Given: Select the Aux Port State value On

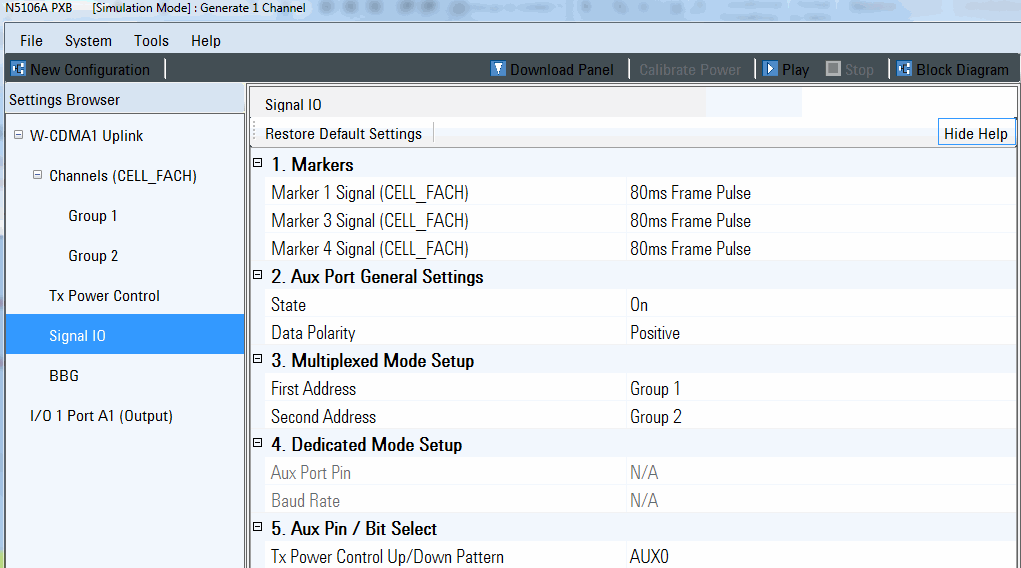Looking at the screenshot, I should [639, 305].
